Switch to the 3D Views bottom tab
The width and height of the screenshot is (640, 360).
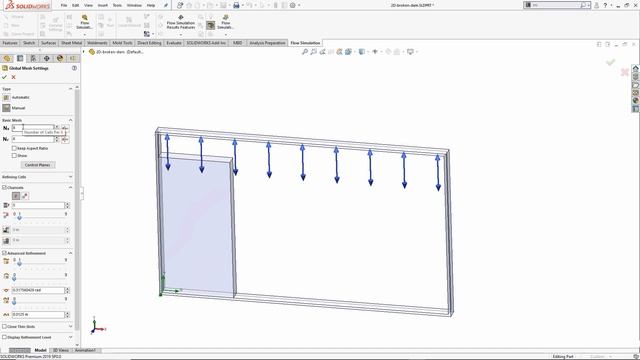pyautogui.click(x=61, y=350)
